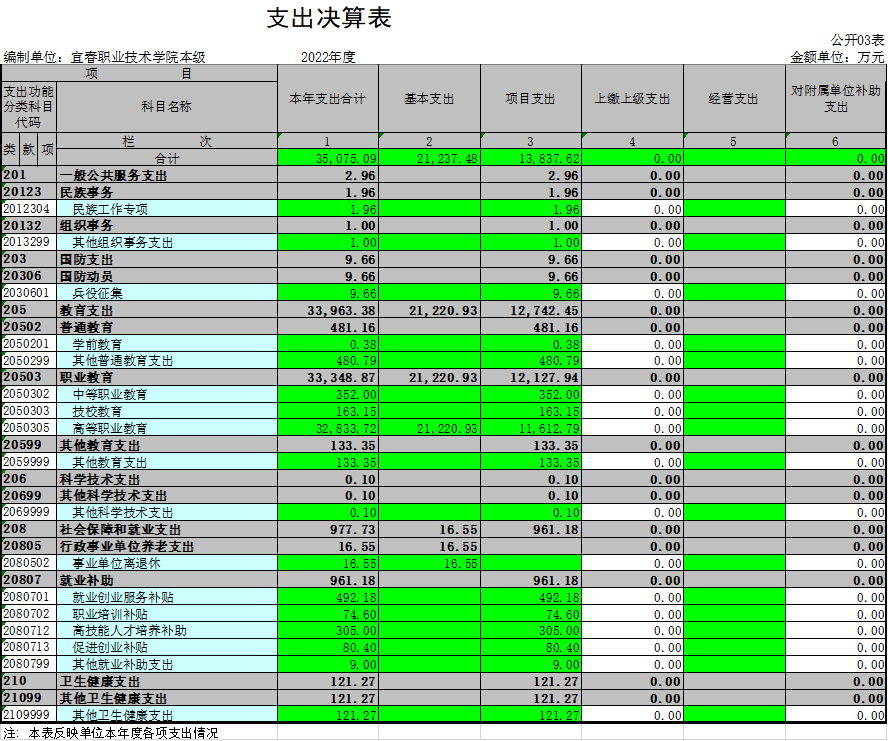Viewport: 888px width, 741px height.
Task: Click the 公开03表 label
Action: coord(857,41)
